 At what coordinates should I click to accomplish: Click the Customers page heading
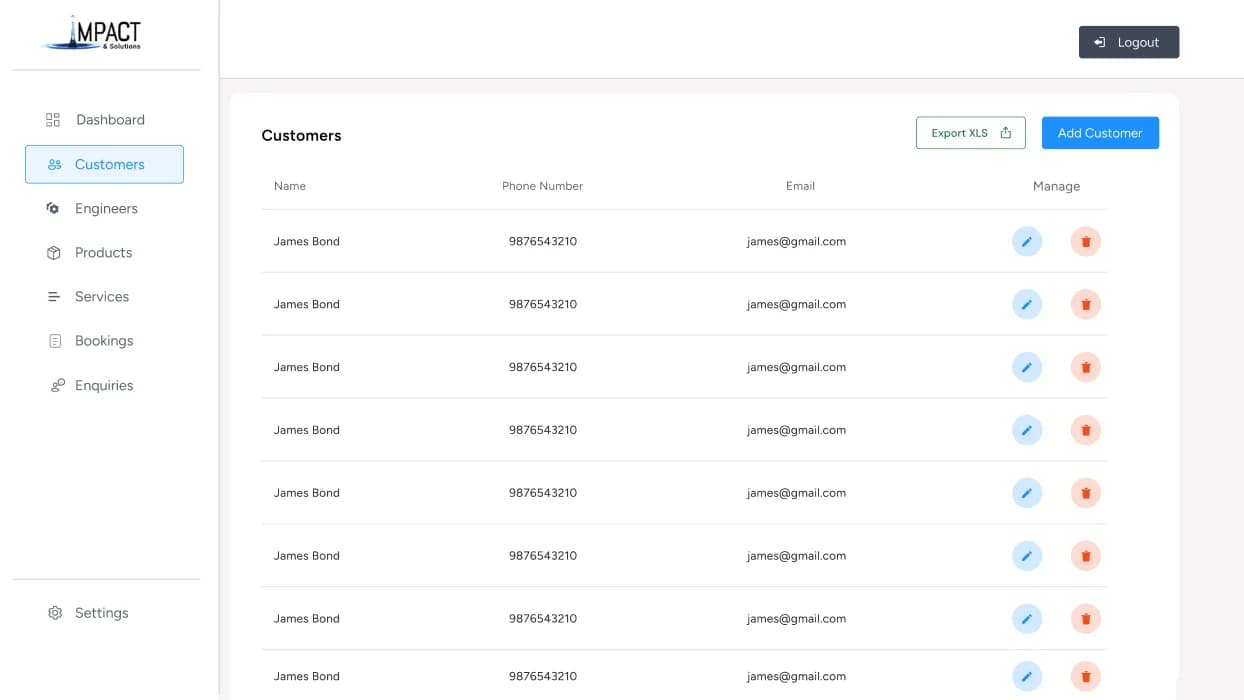click(301, 135)
